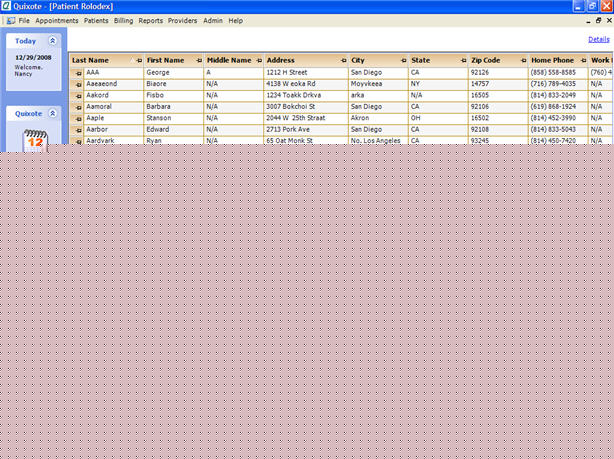Click city cell No. Los Angeles
Image resolution: width=614 pixels, height=459 pixels.
pyautogui.click(x=378, y=141)
